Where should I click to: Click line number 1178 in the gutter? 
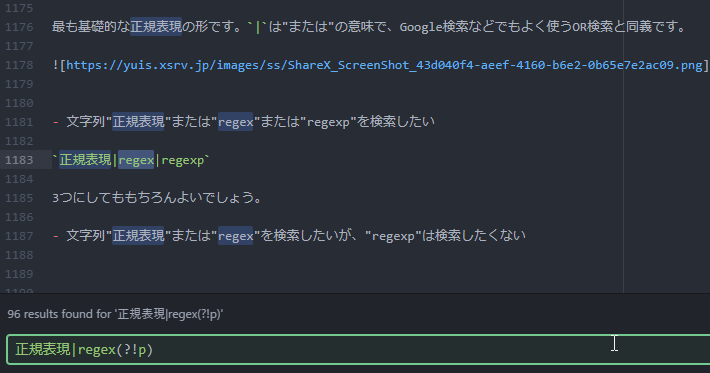click(19, 65)
